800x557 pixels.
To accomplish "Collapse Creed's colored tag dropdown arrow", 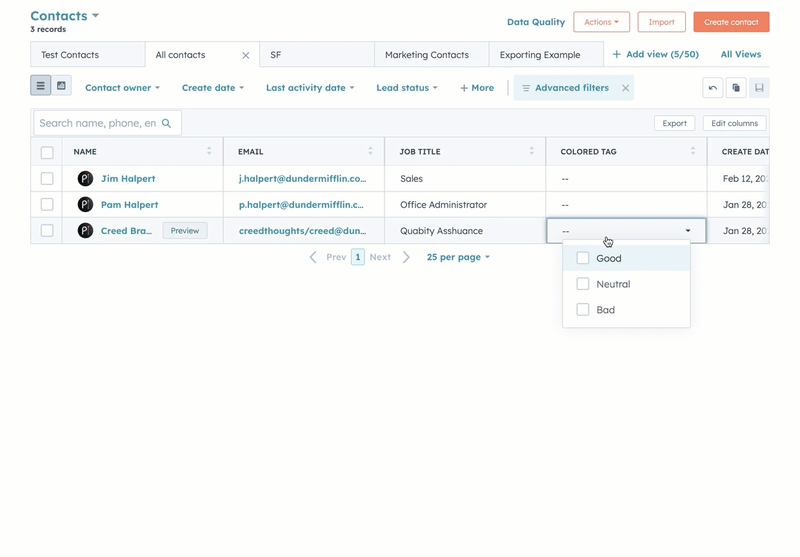I will pos(688,231).
